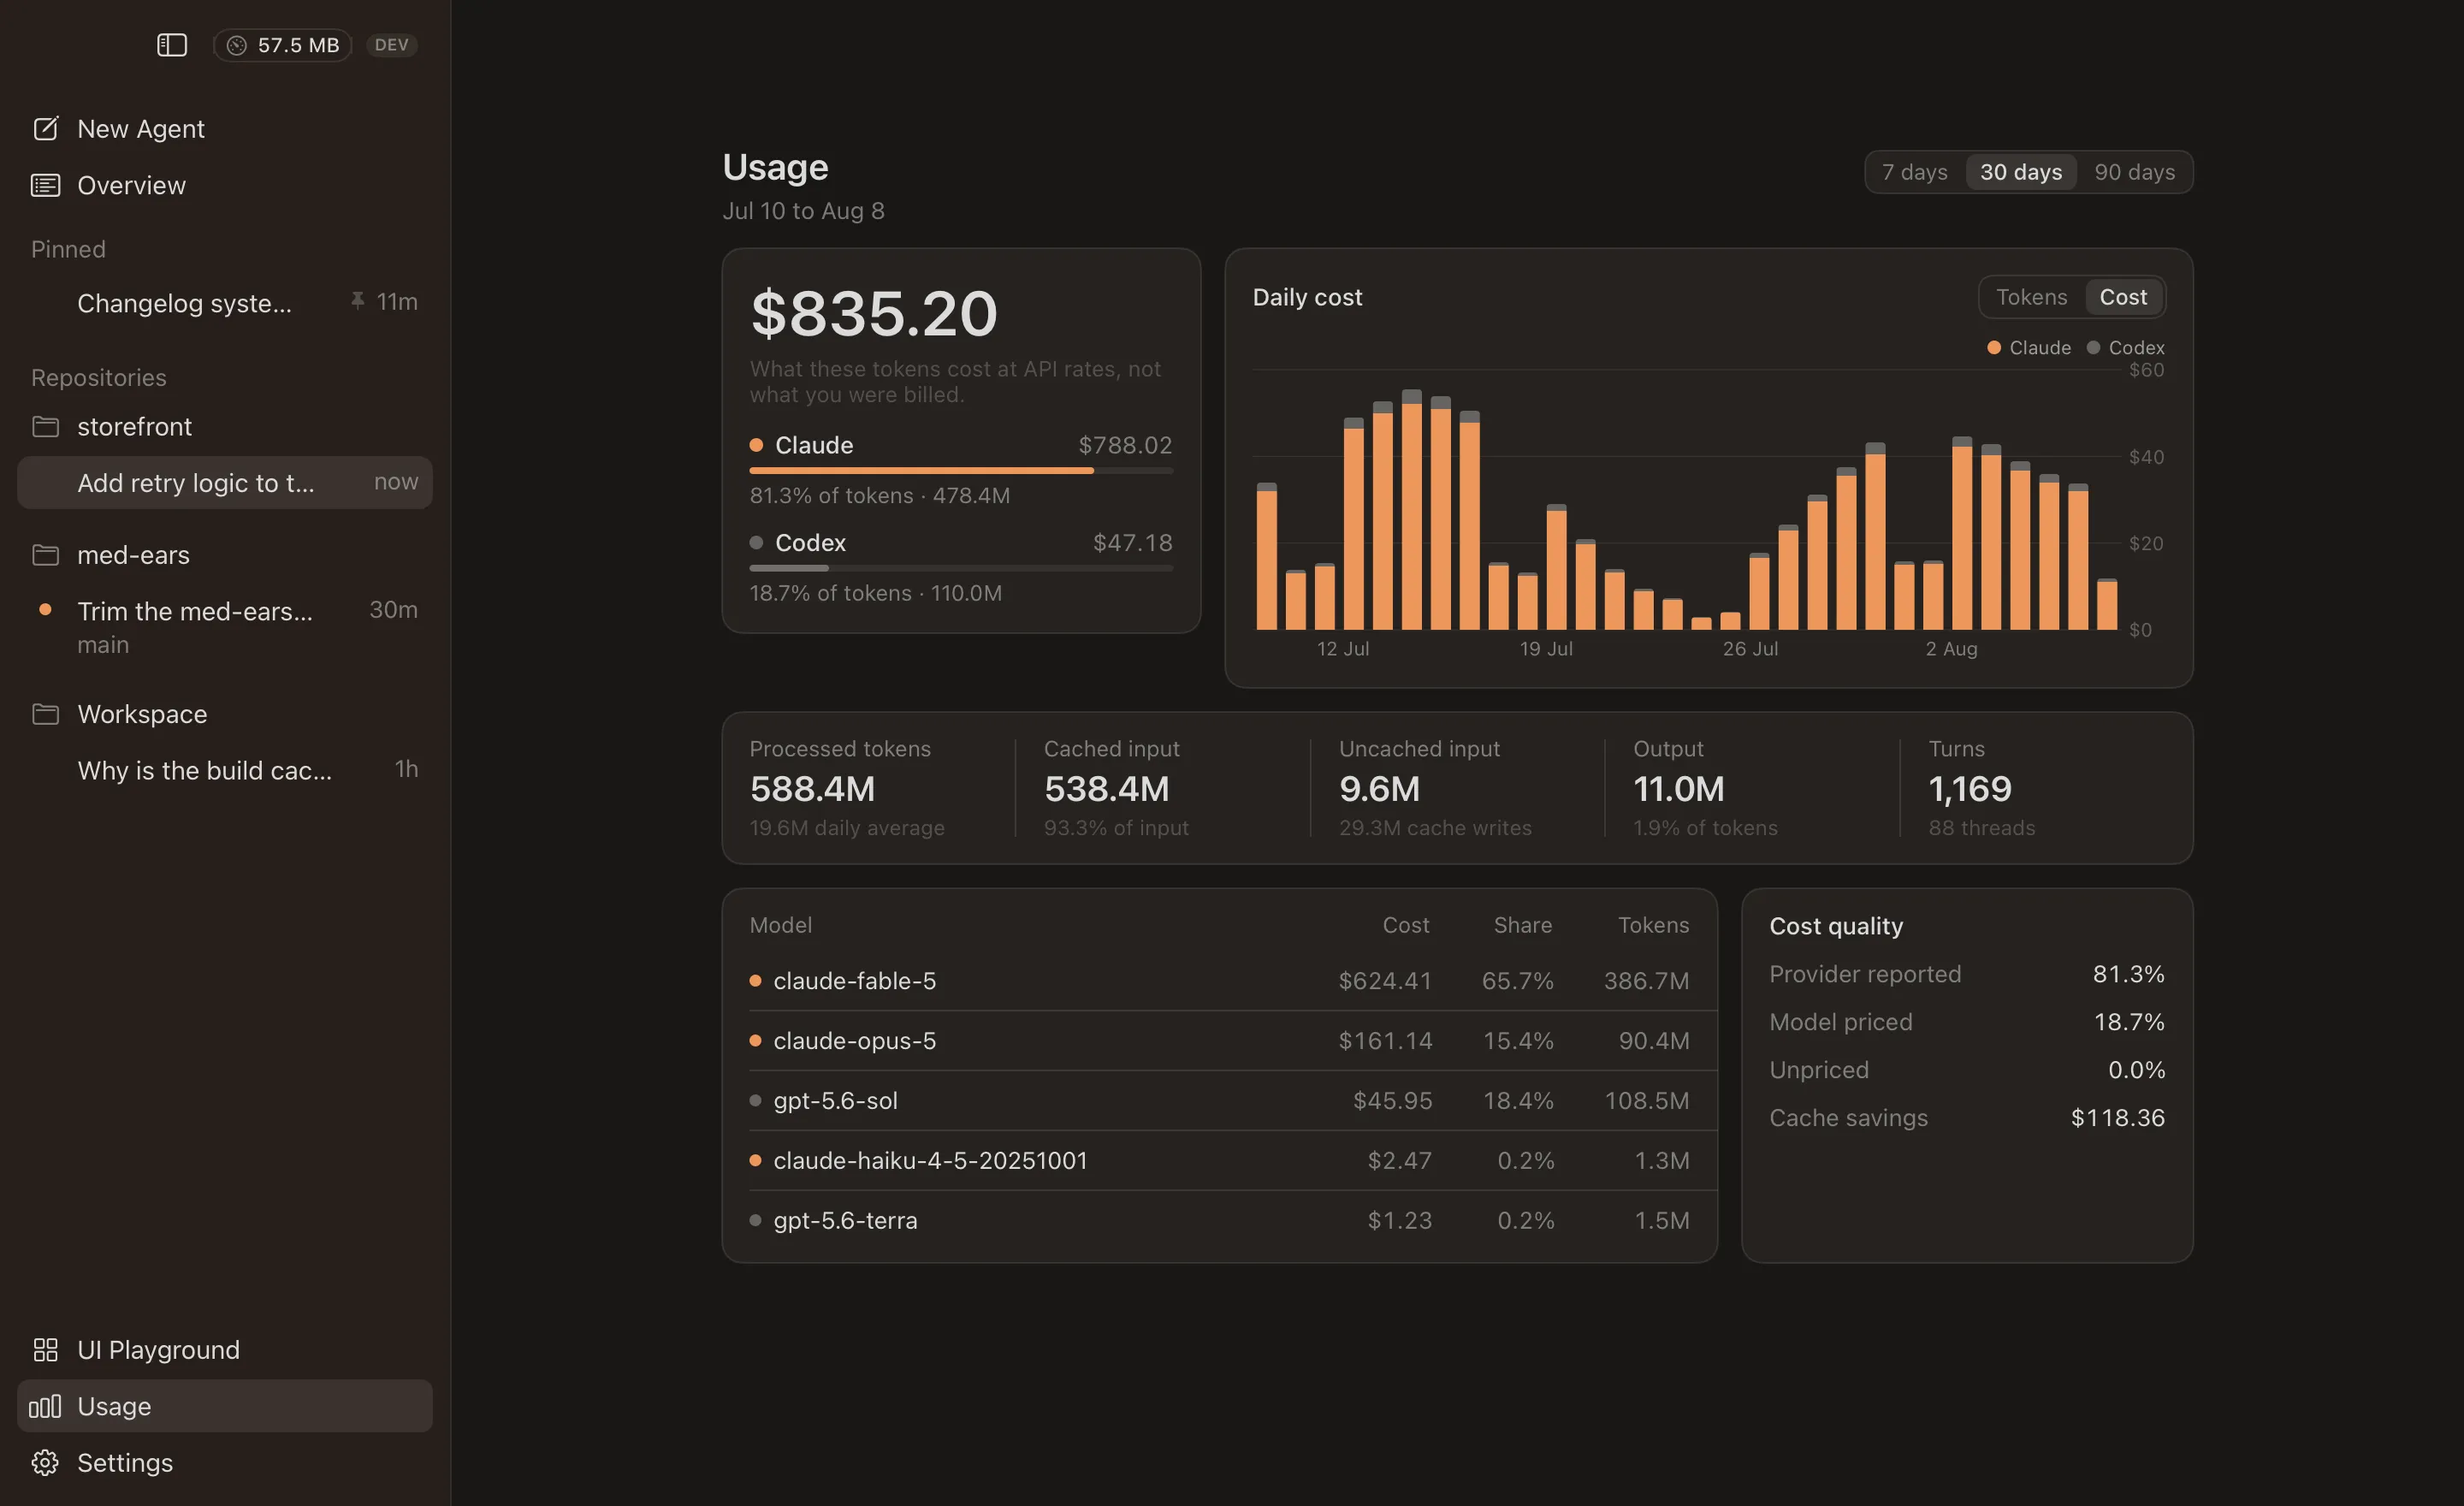Click Turns 1,169 value

(x=1969, y=789)
